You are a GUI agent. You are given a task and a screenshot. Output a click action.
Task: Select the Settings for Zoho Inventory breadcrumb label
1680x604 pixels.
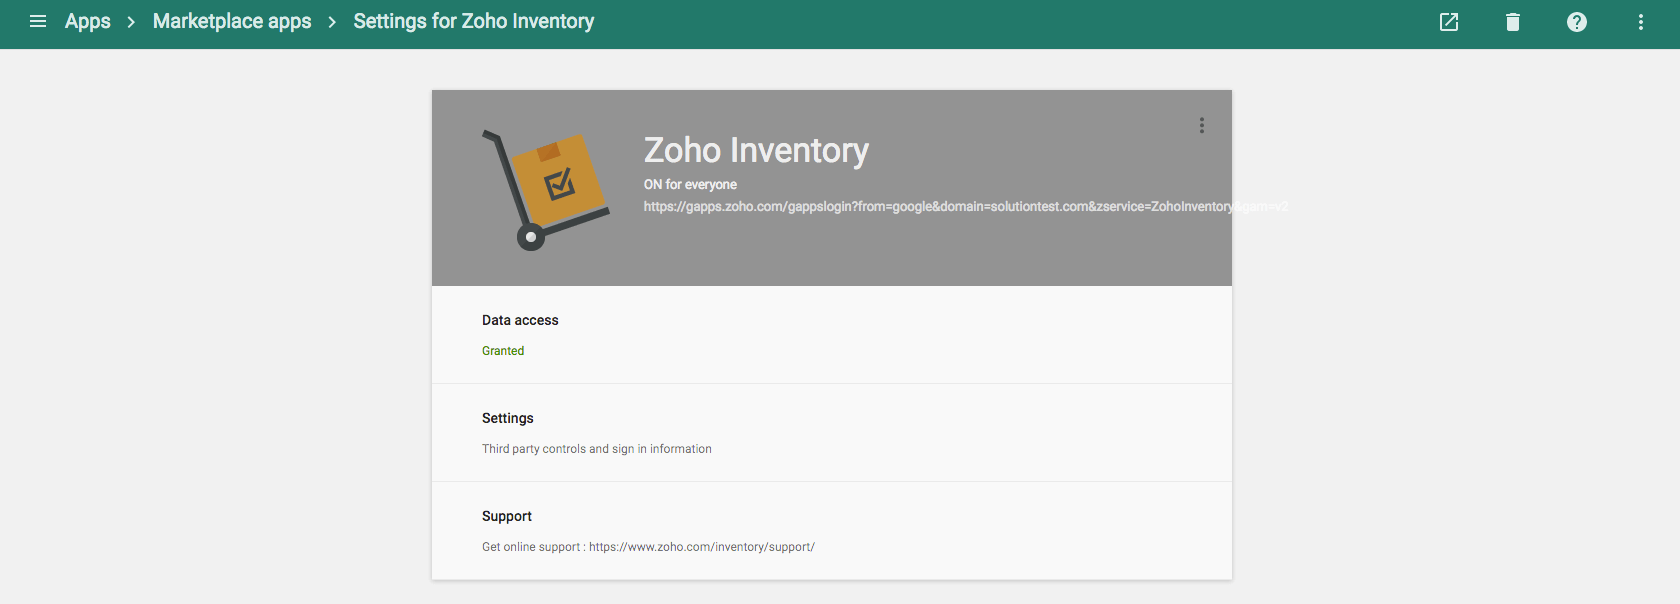[474, 21]
